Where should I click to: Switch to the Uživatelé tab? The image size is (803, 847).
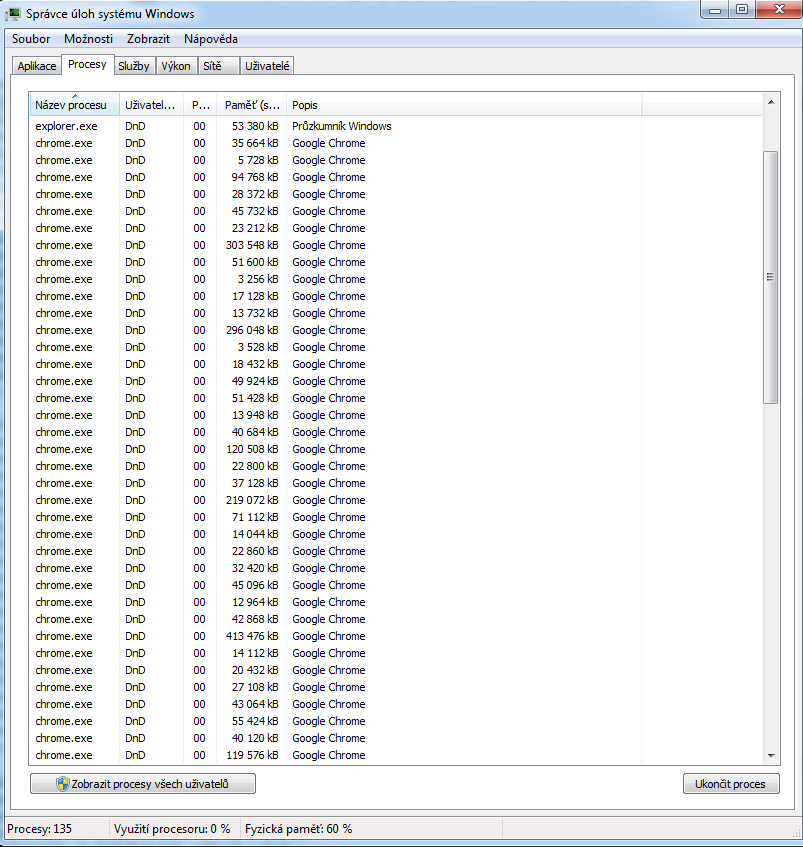[267, 66]
